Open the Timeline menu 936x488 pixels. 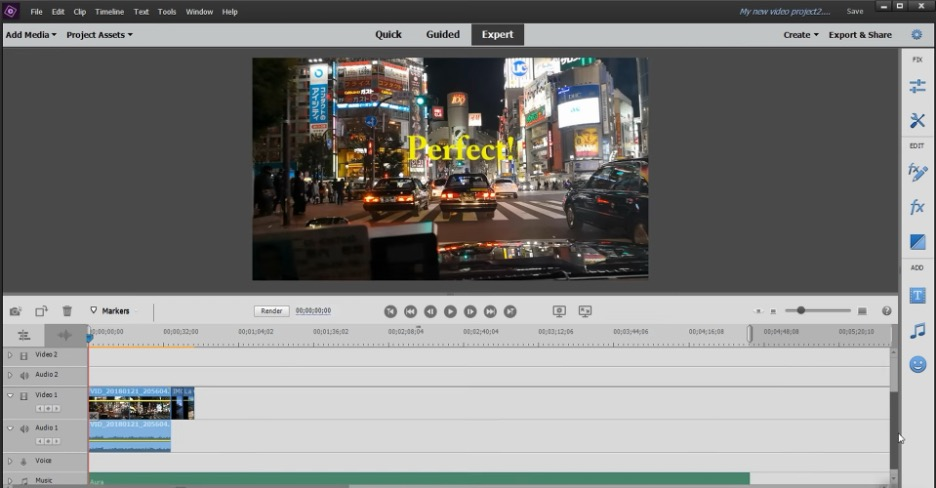[109, 11]
